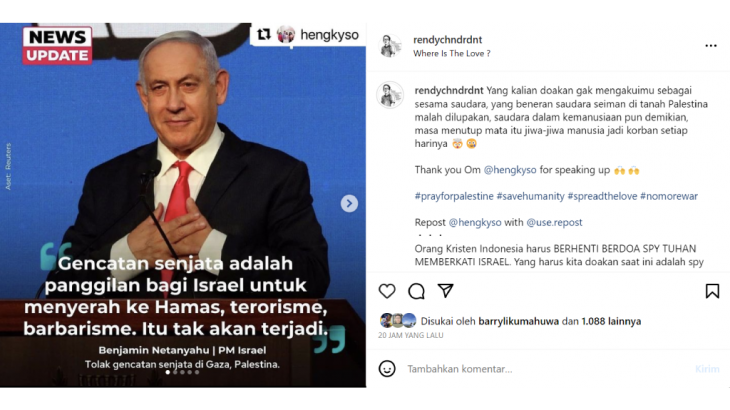
Task: Open the Where Is The Love audio link
Action: pyautogui.click(x=452, y=54)
